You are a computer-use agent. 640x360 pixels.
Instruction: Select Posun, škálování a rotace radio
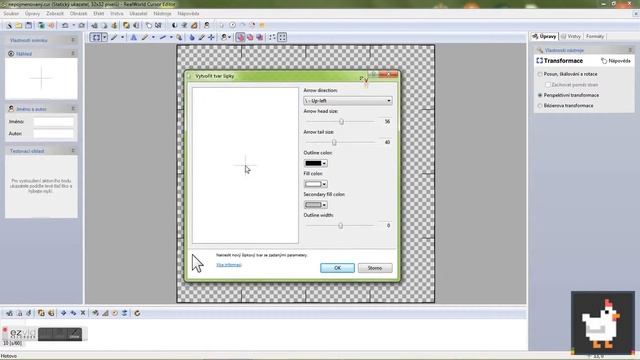(x=540, y=74)
